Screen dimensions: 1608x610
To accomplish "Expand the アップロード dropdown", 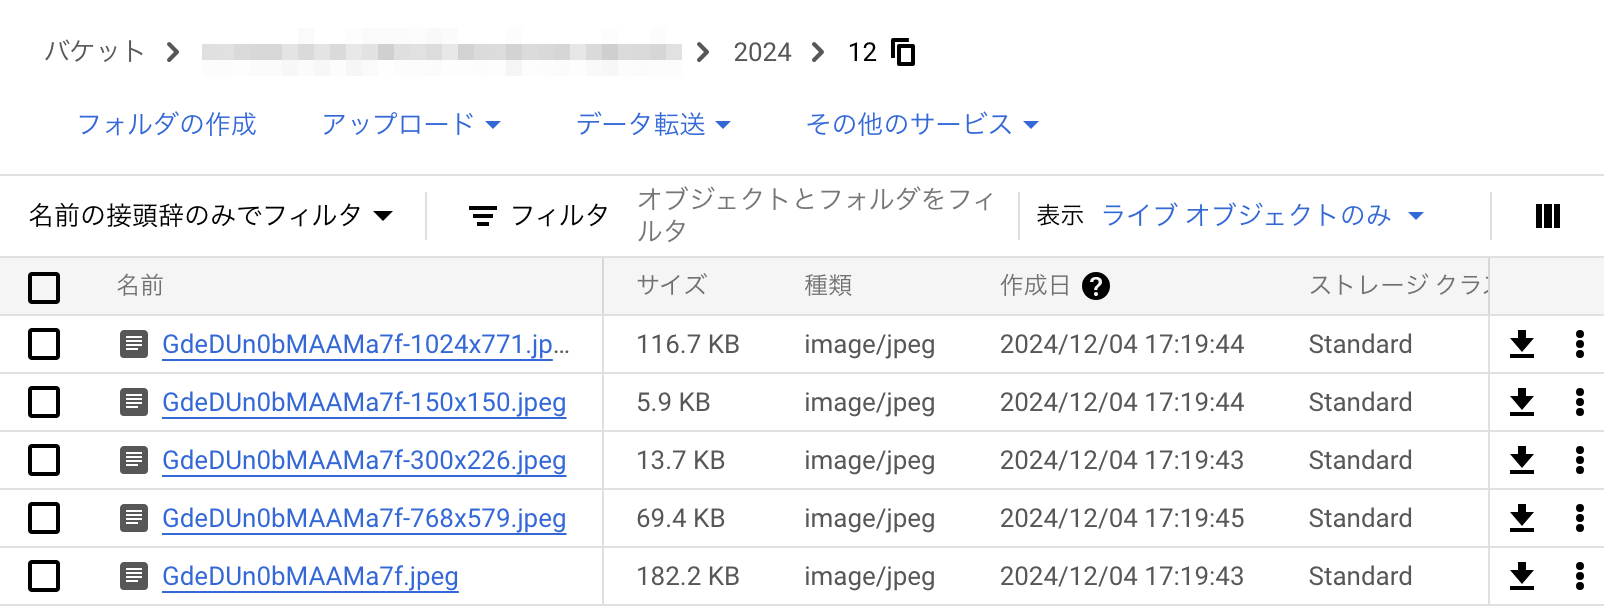I will (x=411, y=124).
